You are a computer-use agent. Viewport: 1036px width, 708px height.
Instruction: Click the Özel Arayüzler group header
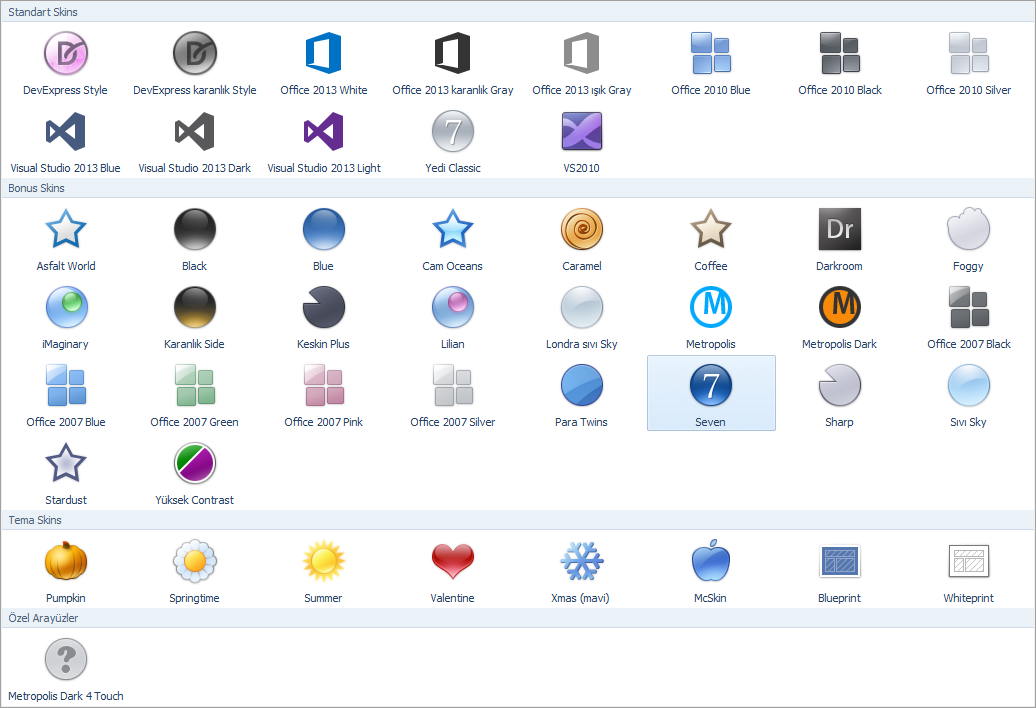pos(518,618)
